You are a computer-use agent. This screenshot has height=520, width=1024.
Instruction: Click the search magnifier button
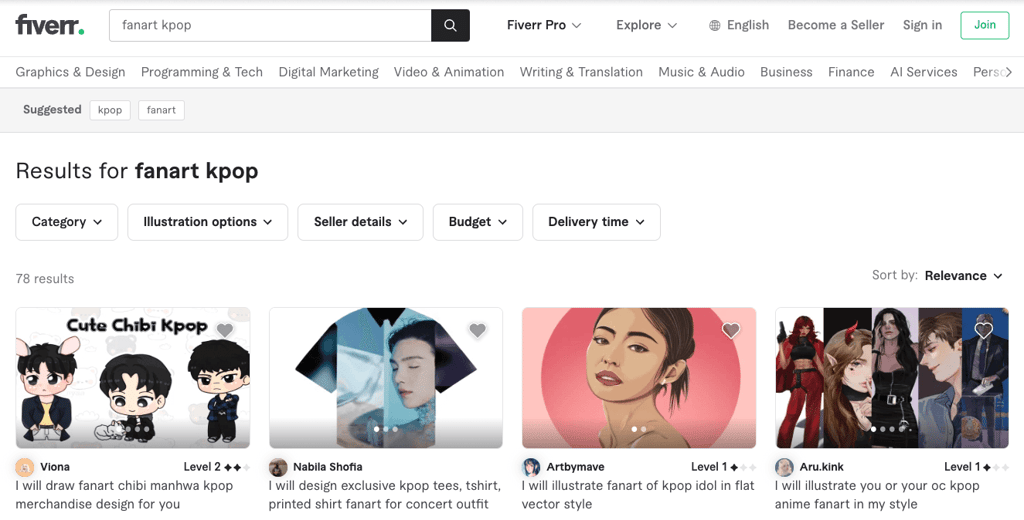(x=450, y=25)
